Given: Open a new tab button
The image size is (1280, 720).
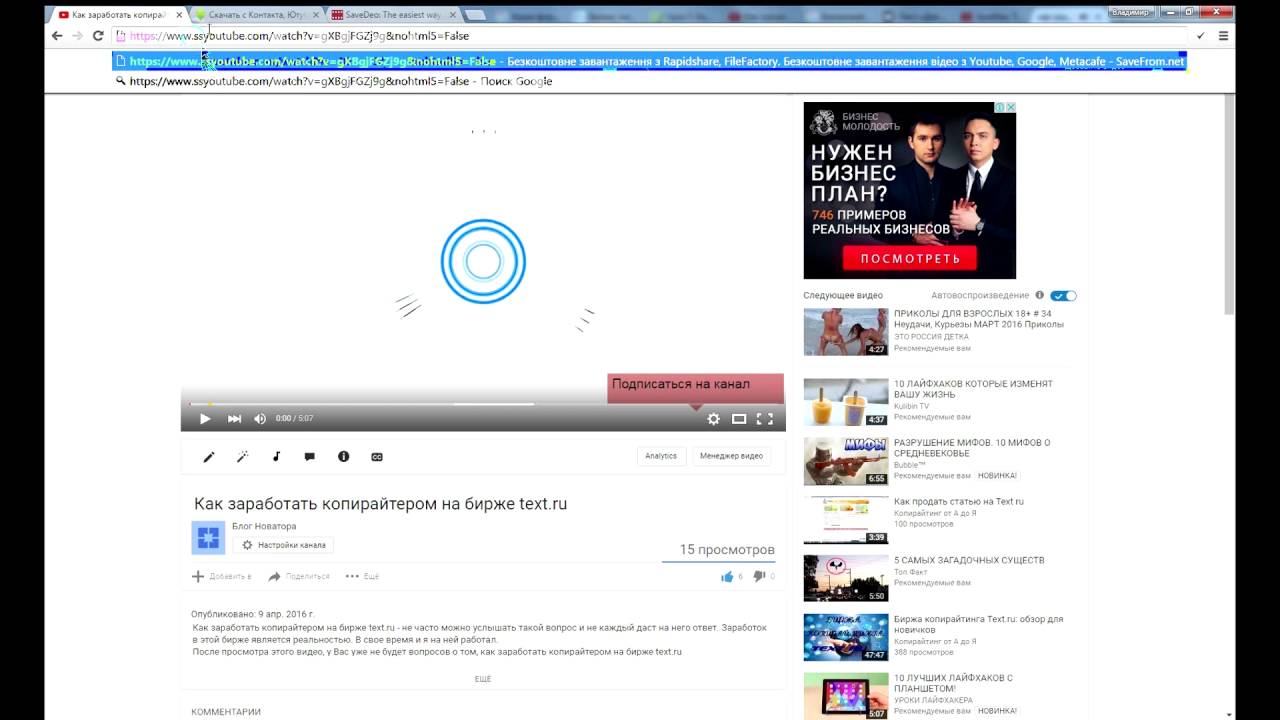Looking at the screenshot, I should pos(476,15).
